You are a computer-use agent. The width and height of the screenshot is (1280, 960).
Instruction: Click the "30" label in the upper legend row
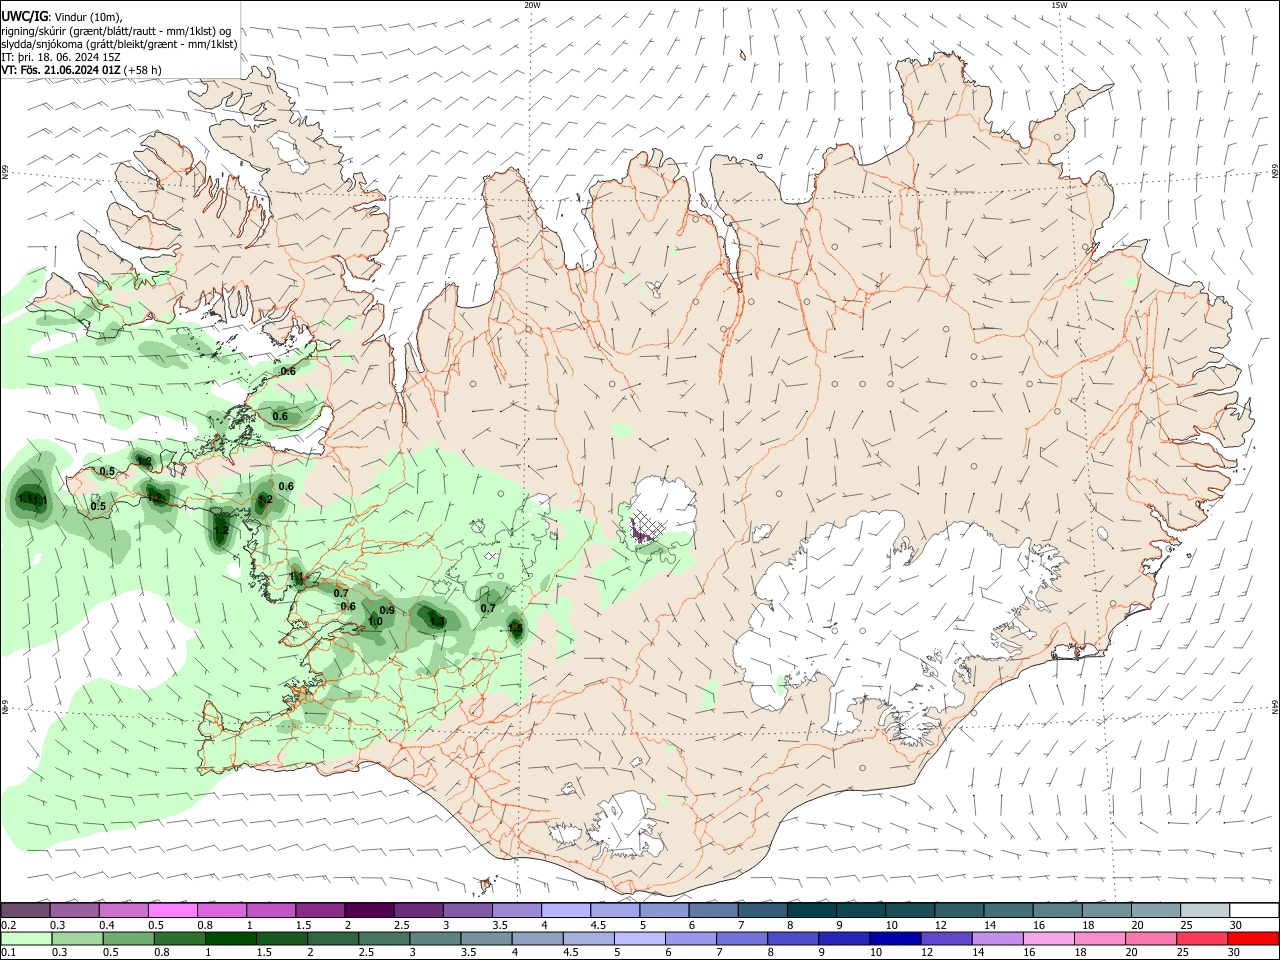(x=1236, y=925)
